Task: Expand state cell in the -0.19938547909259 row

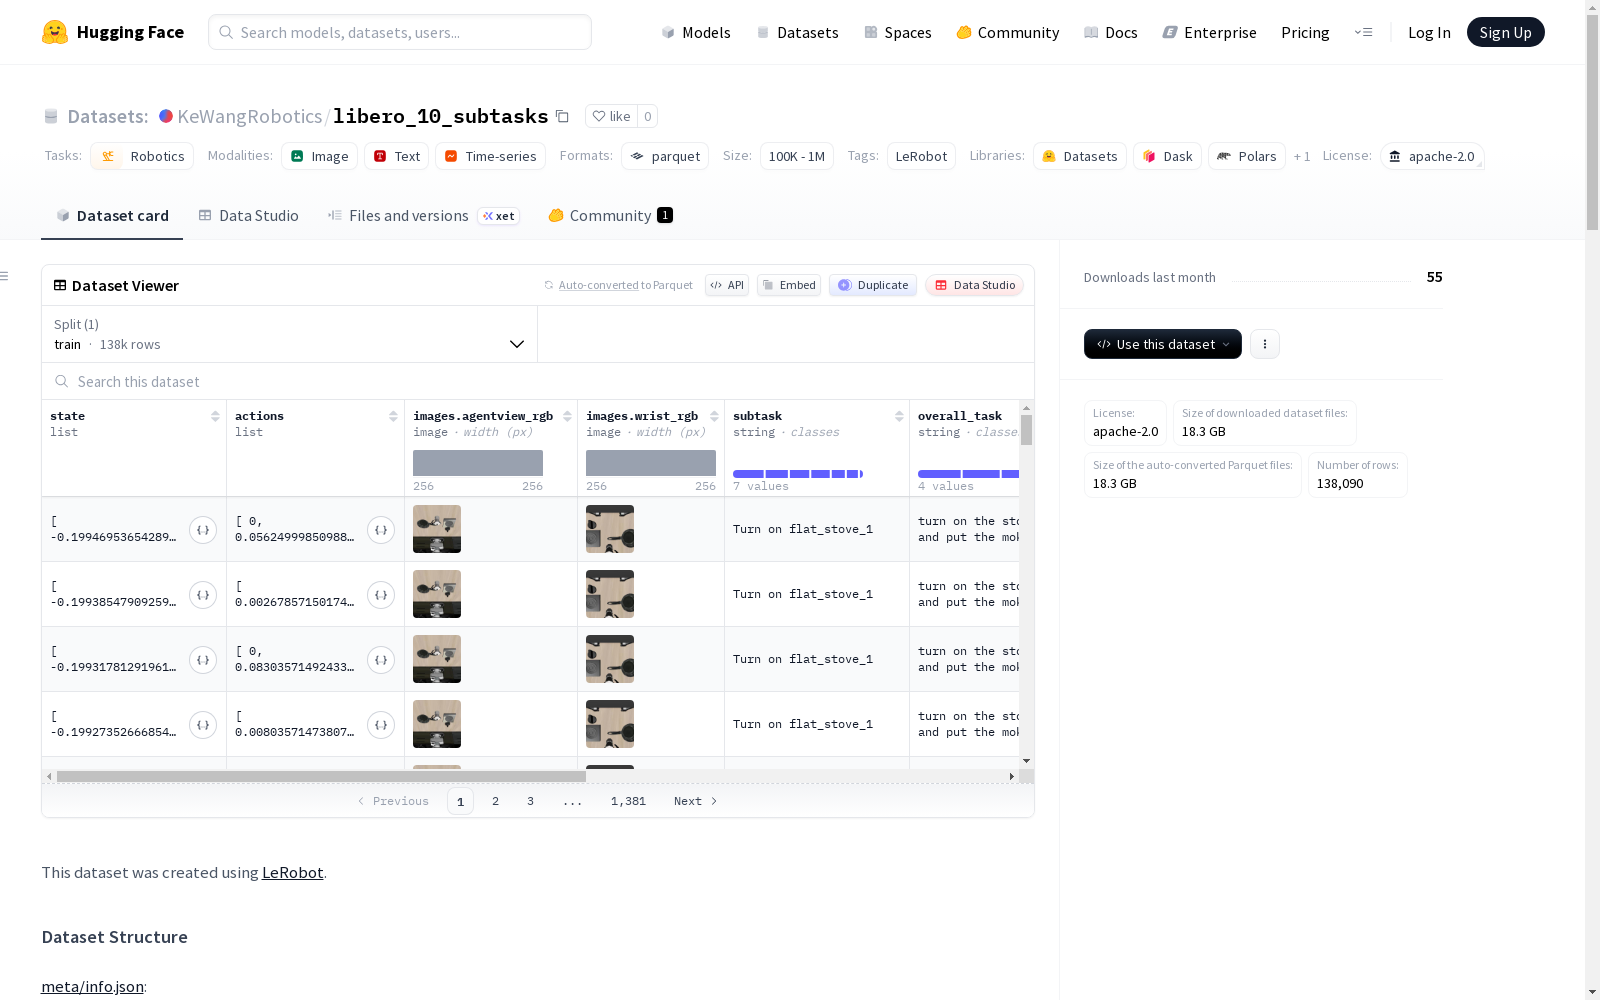Action: point(203,595)
